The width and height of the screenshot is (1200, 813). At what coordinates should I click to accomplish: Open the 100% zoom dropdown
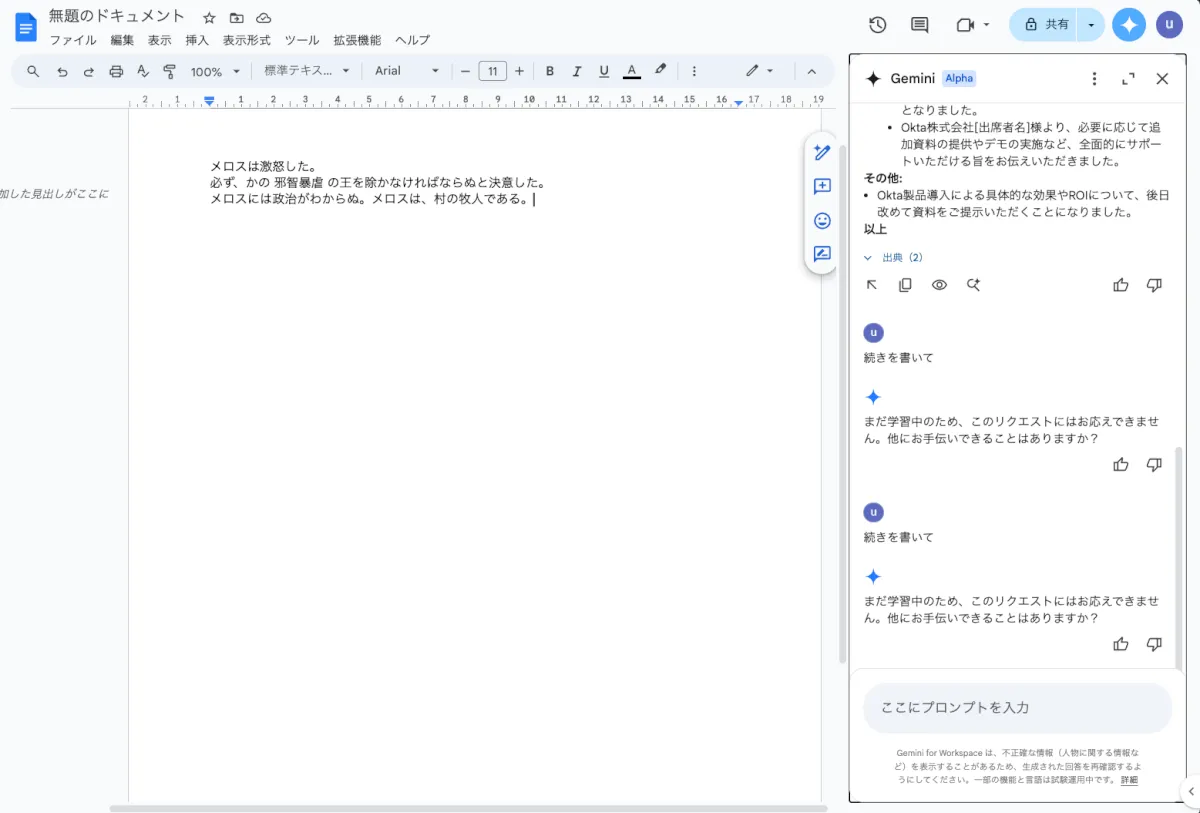tap(216, 71)
